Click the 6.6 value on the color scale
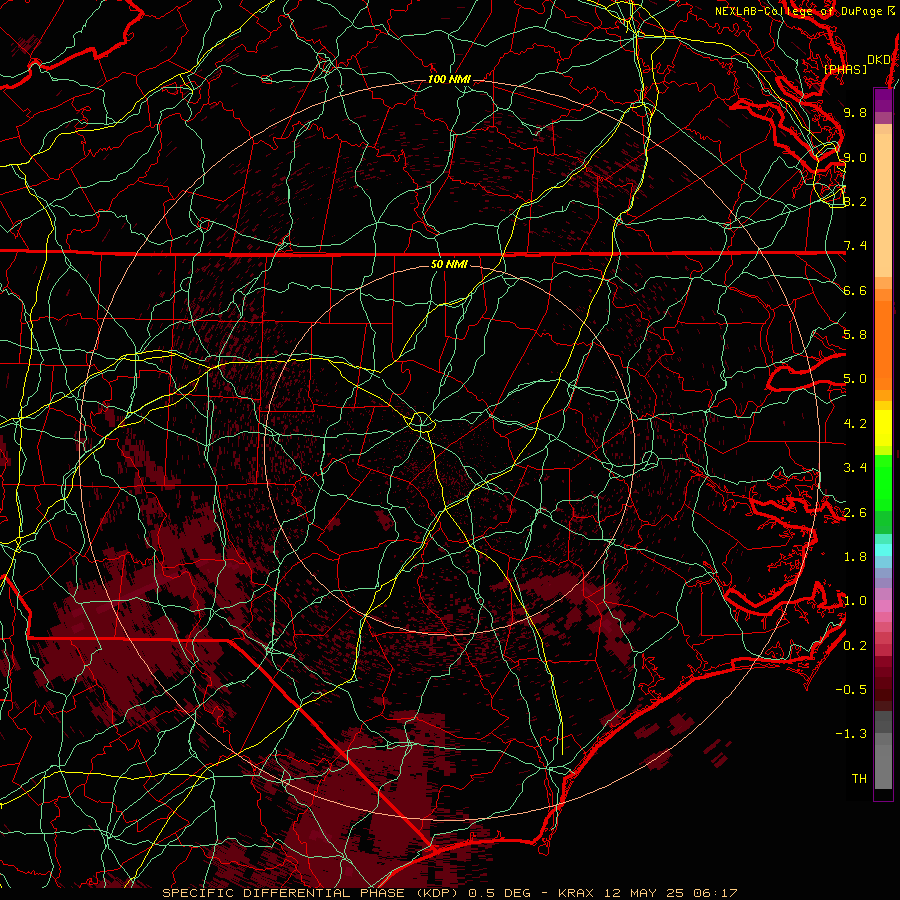This screenshot has width=900, height=900. [855, 290]
